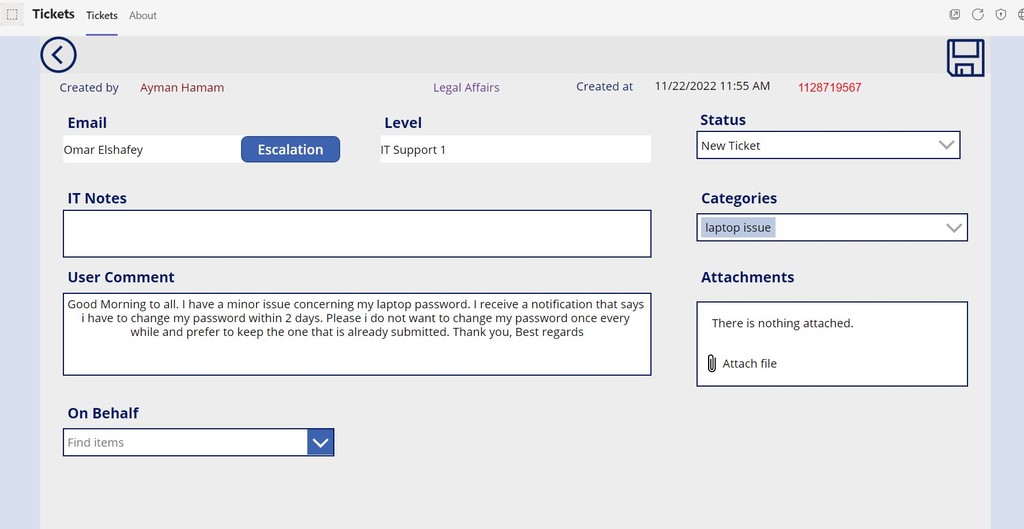
Task: Select the laptop issue category tag
Action: 738,228
